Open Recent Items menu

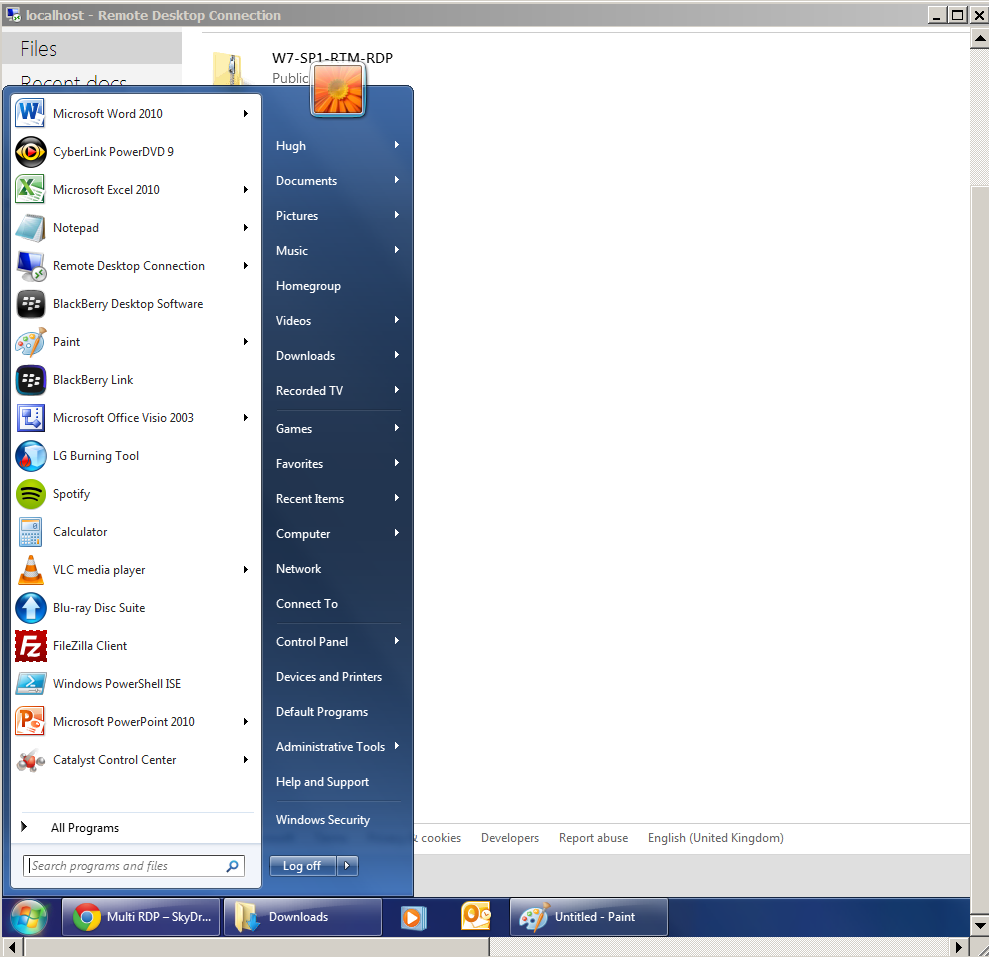[x=338, y=499]
